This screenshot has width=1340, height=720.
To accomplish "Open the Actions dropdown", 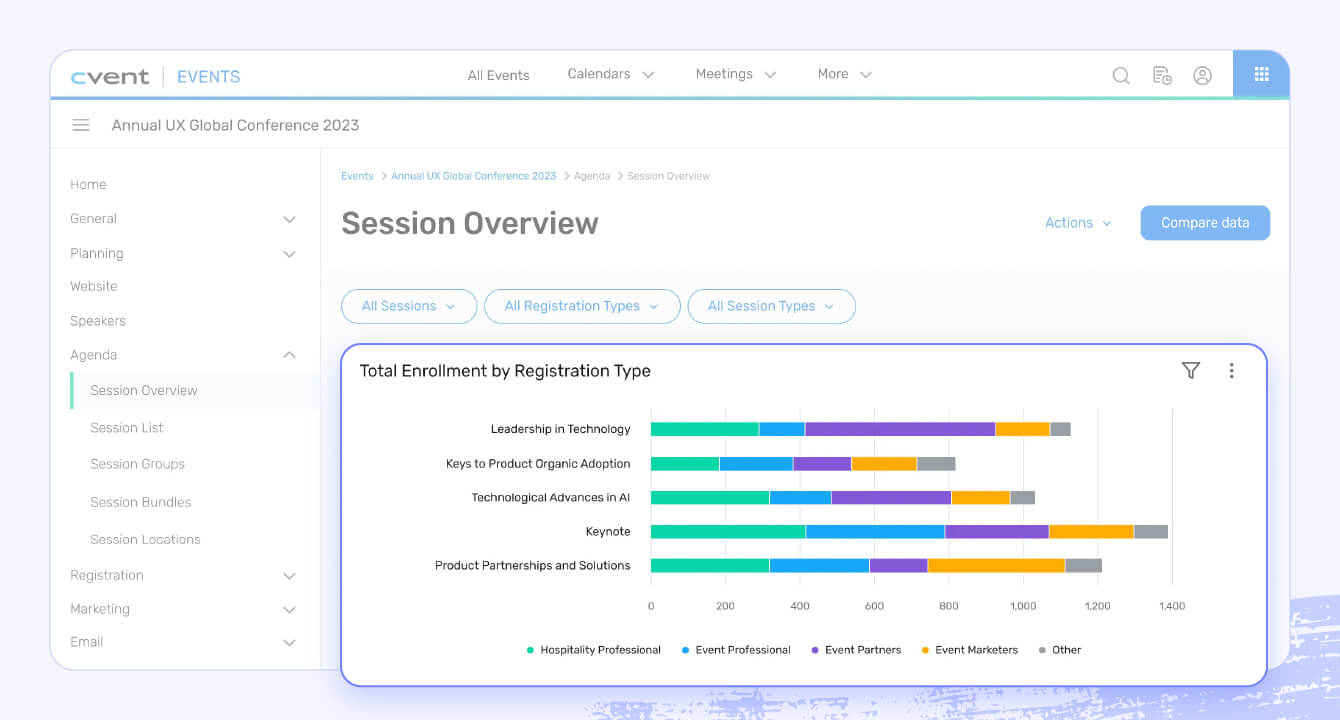I will tap(1078, 223).
